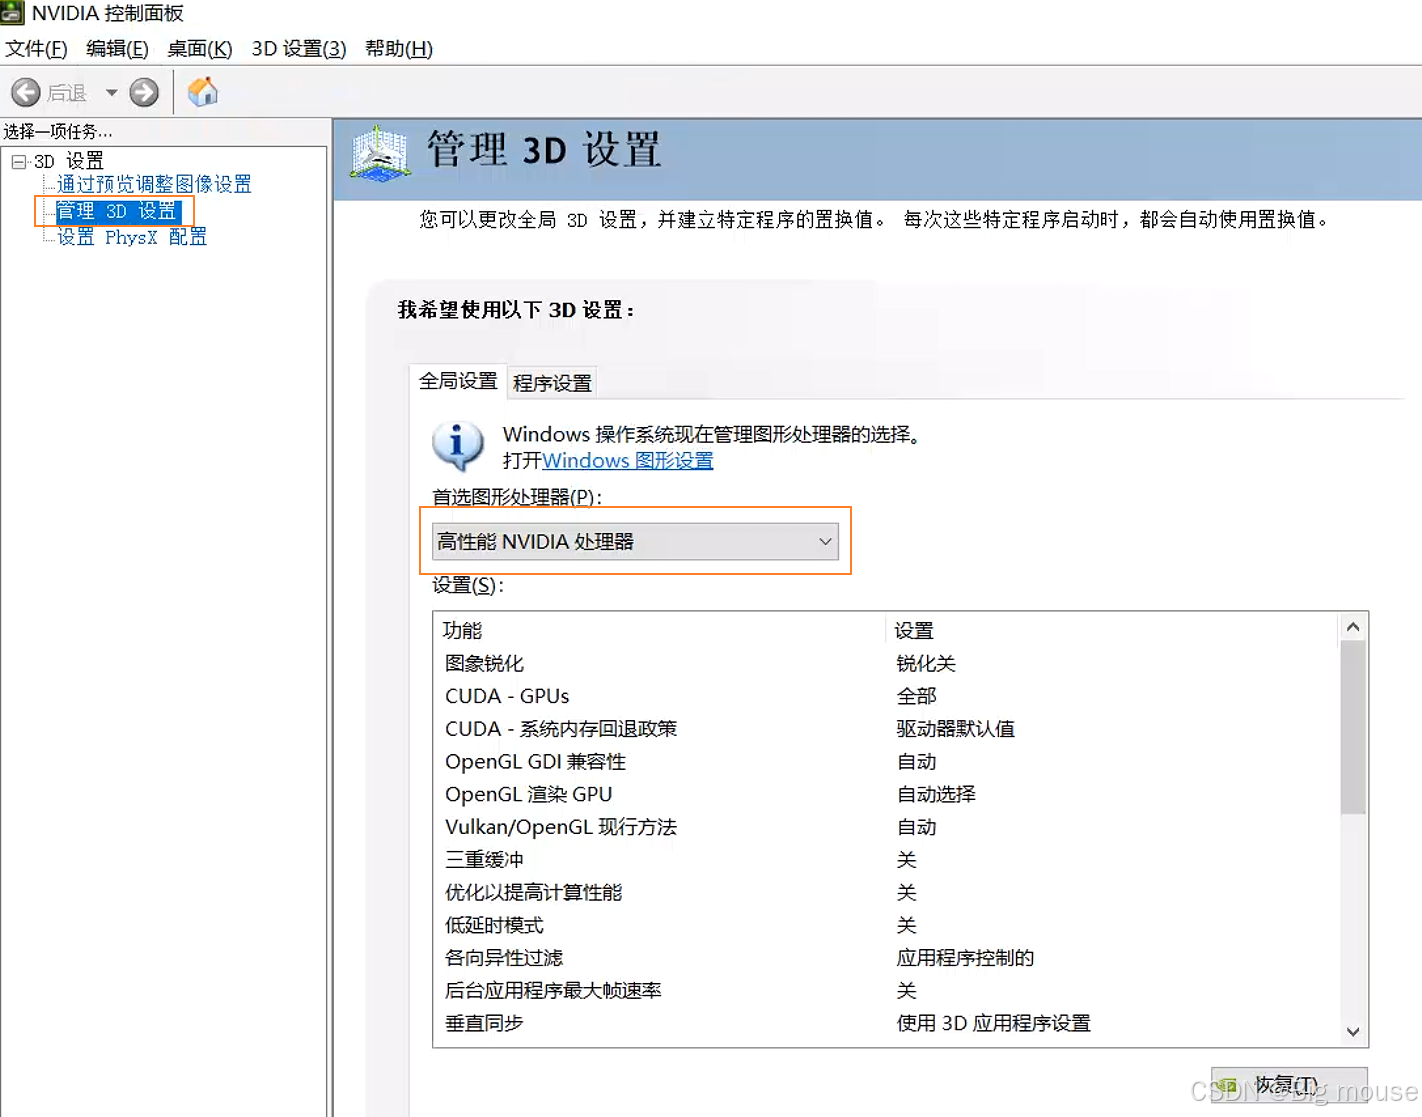Click the Forward arrow icon

pos(144,93)
